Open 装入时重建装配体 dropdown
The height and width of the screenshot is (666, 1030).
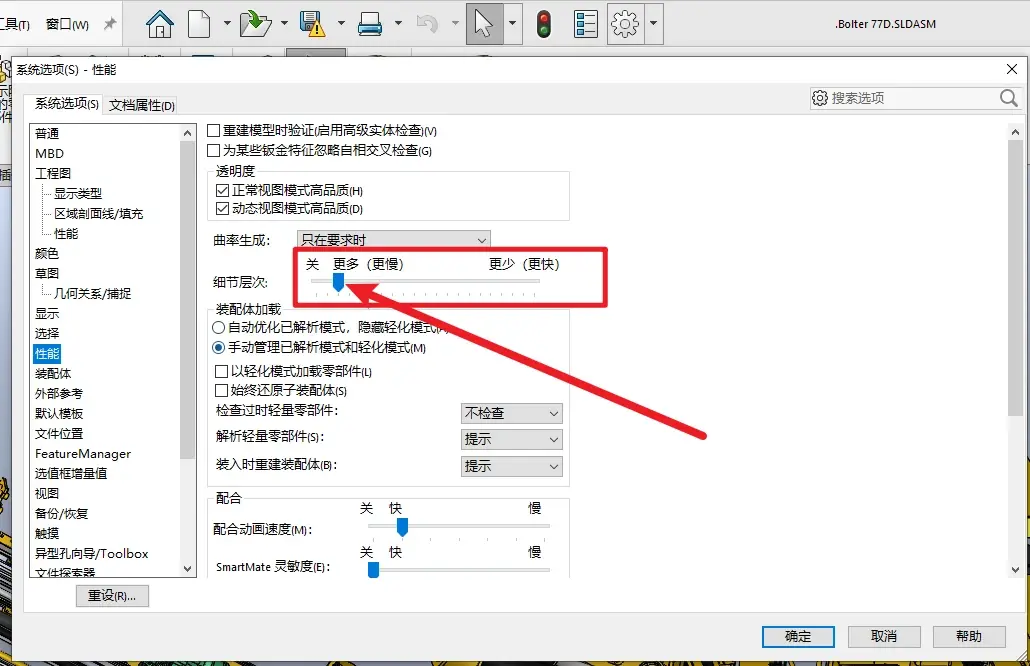512,466
